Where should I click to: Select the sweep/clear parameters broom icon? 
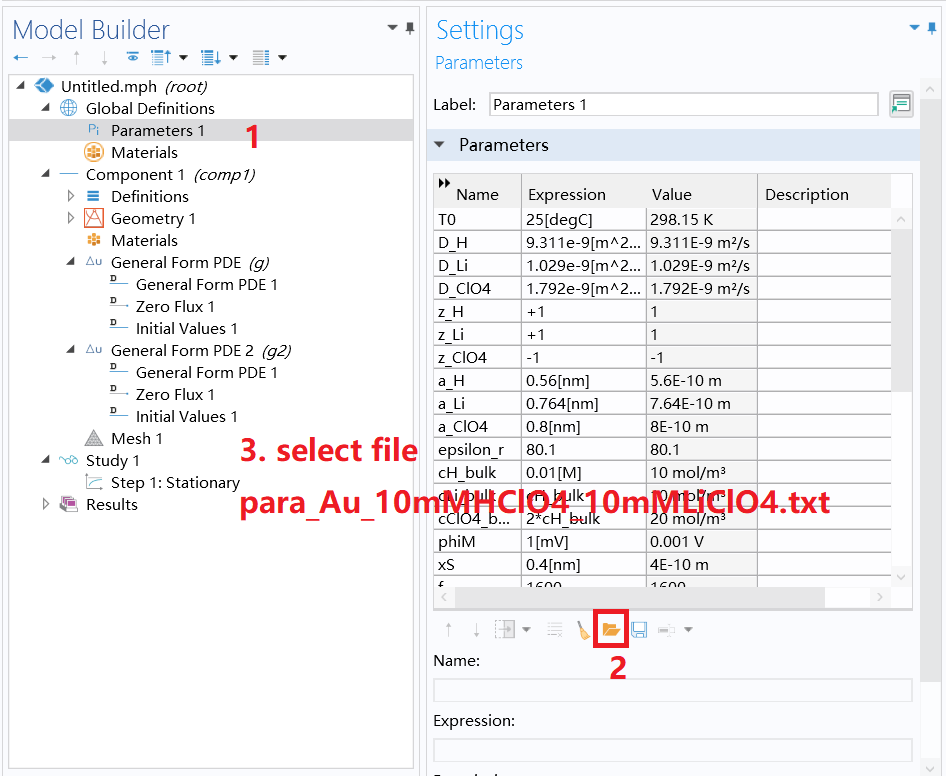583,628
